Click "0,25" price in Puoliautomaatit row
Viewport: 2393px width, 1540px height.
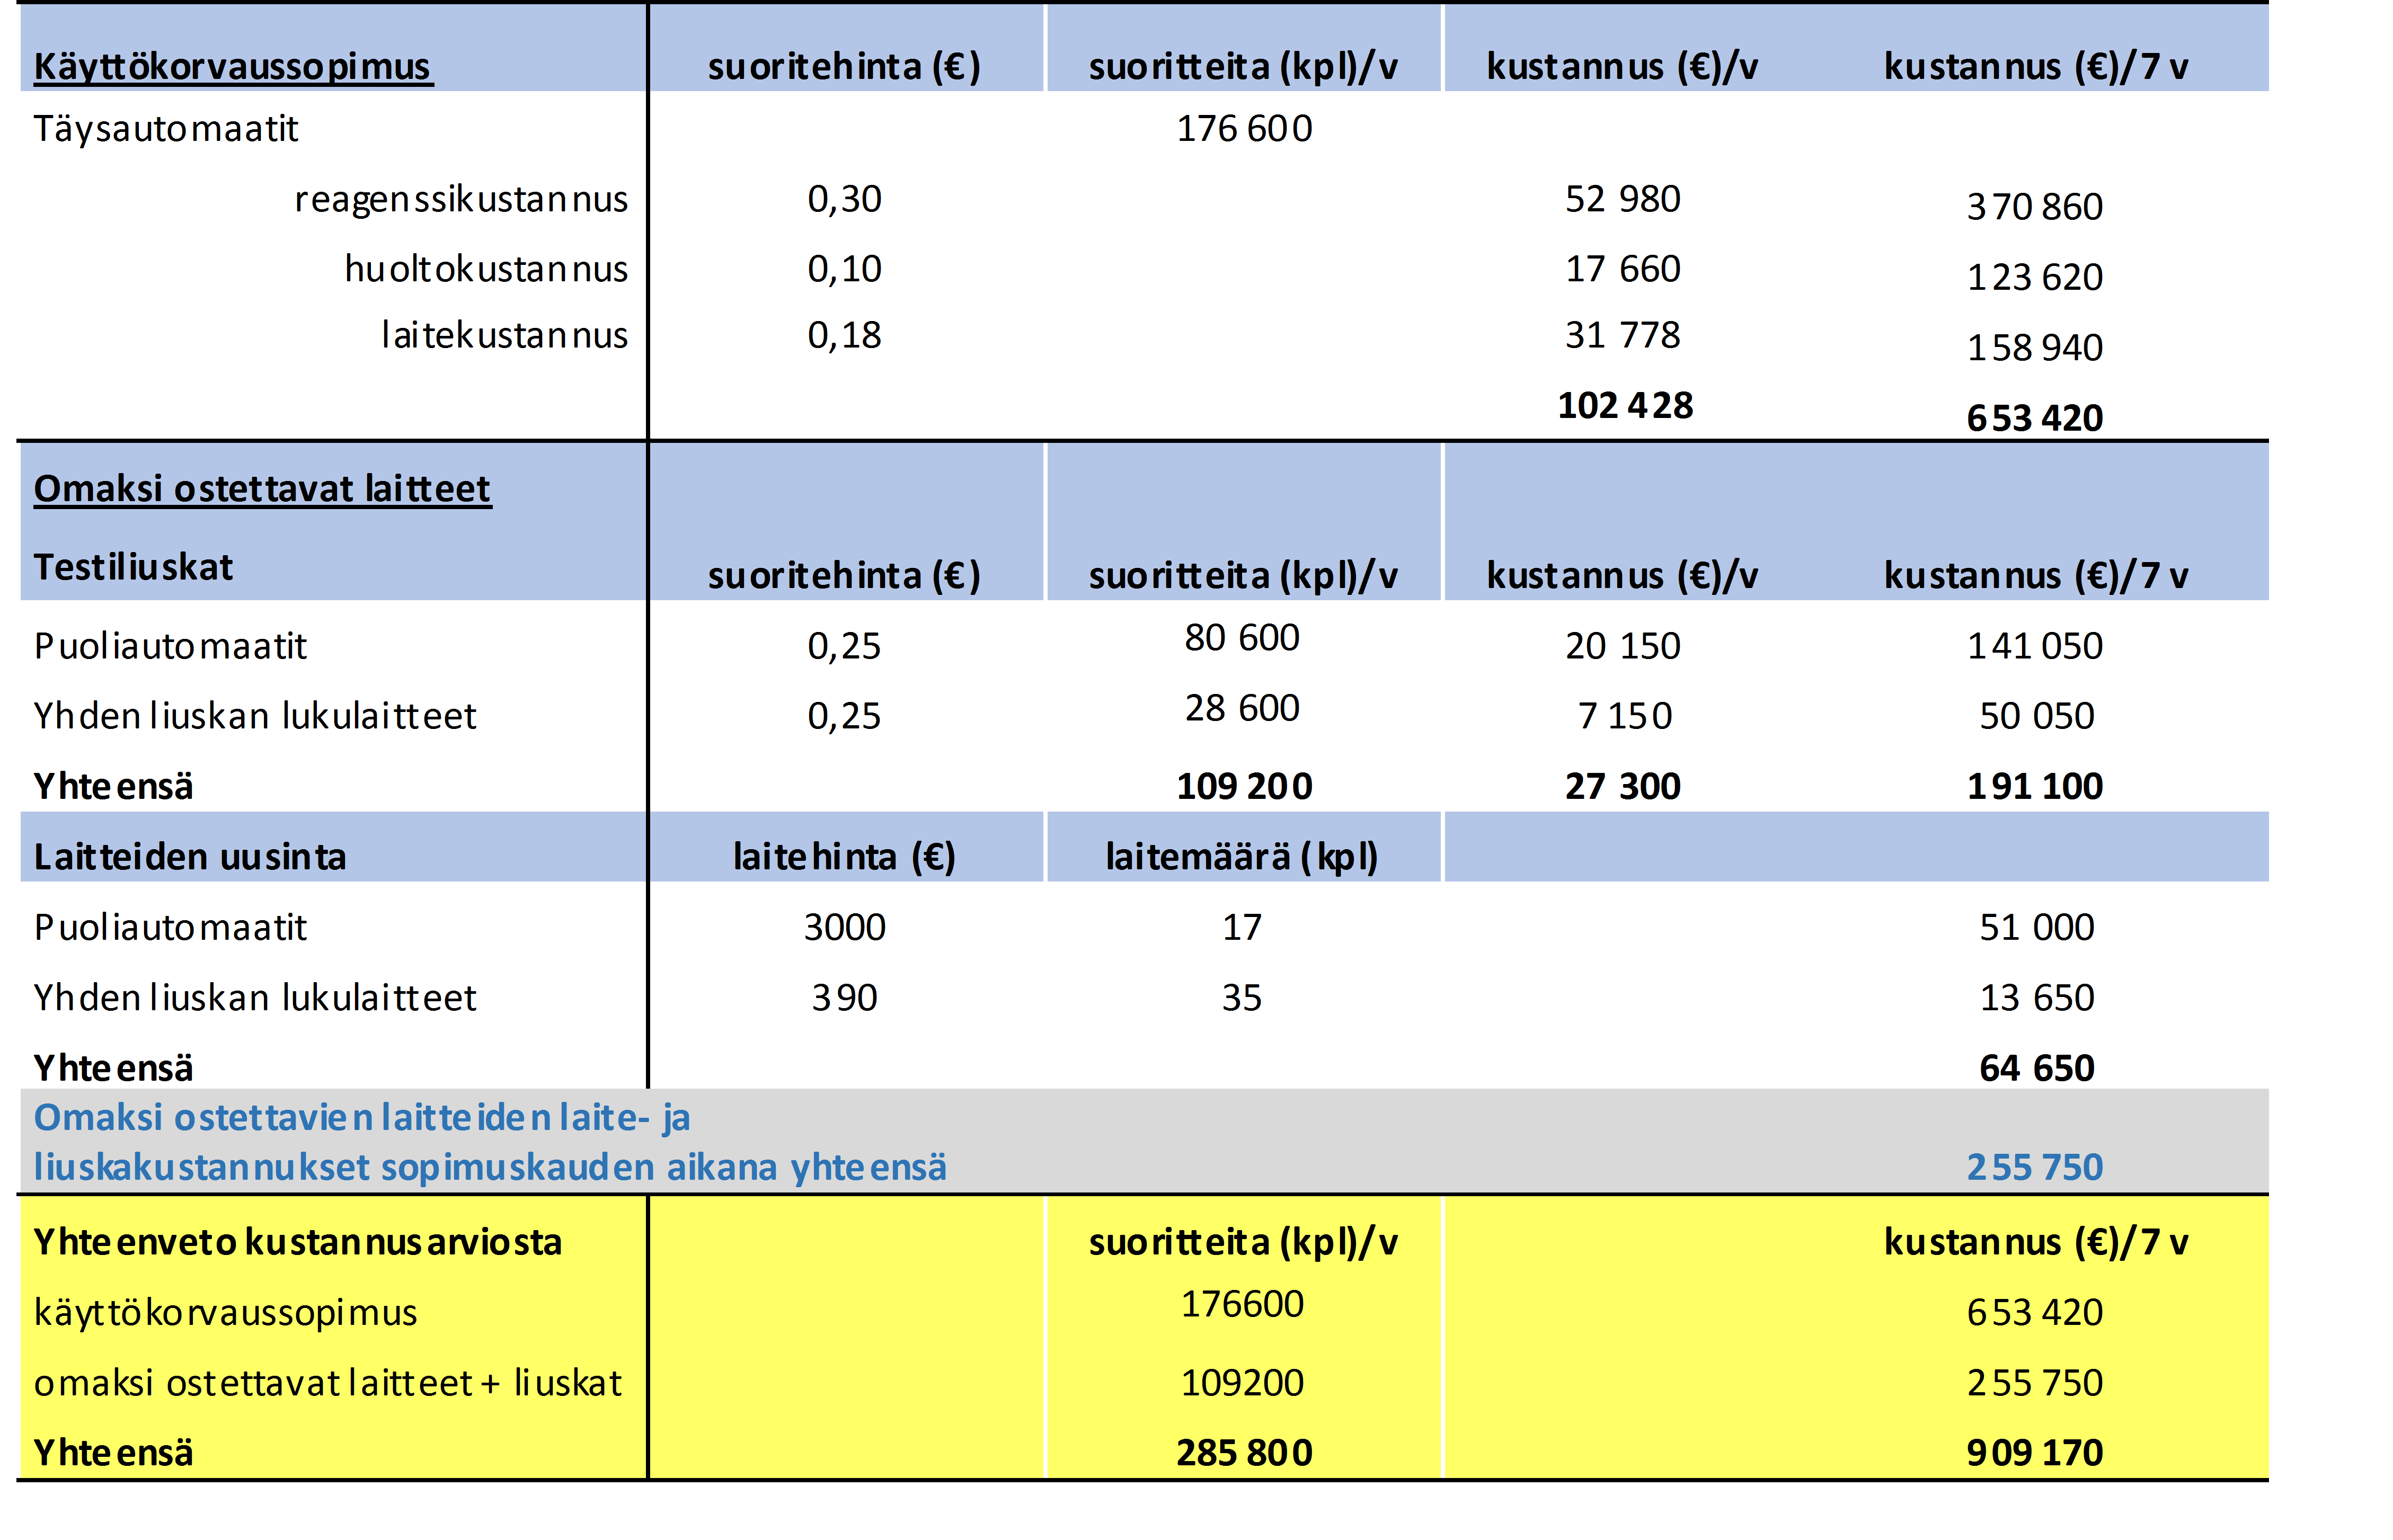point(844,646)
